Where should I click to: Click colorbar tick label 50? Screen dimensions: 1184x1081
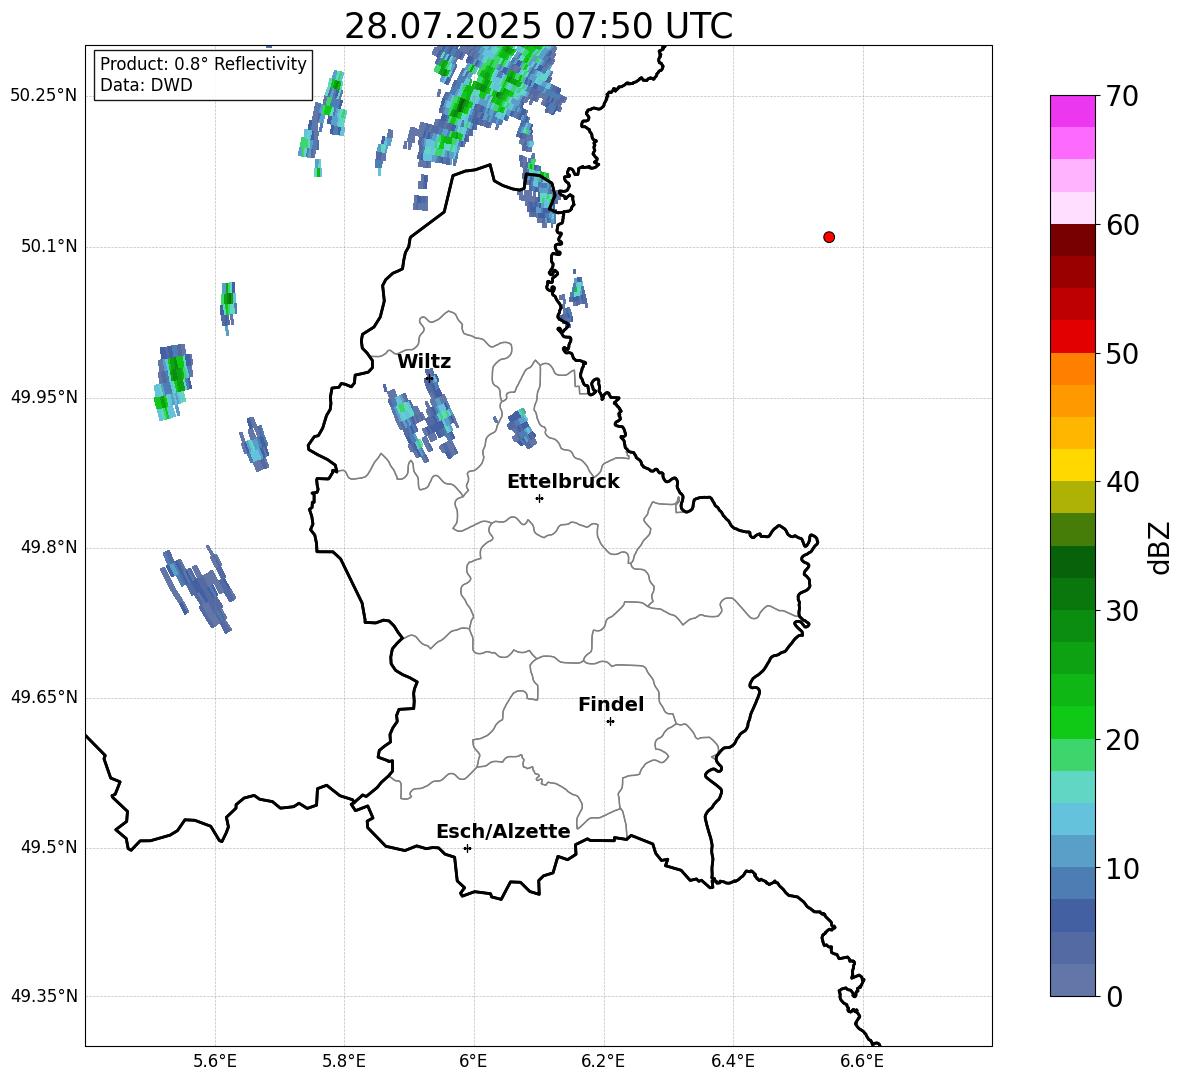point(1122,353)
